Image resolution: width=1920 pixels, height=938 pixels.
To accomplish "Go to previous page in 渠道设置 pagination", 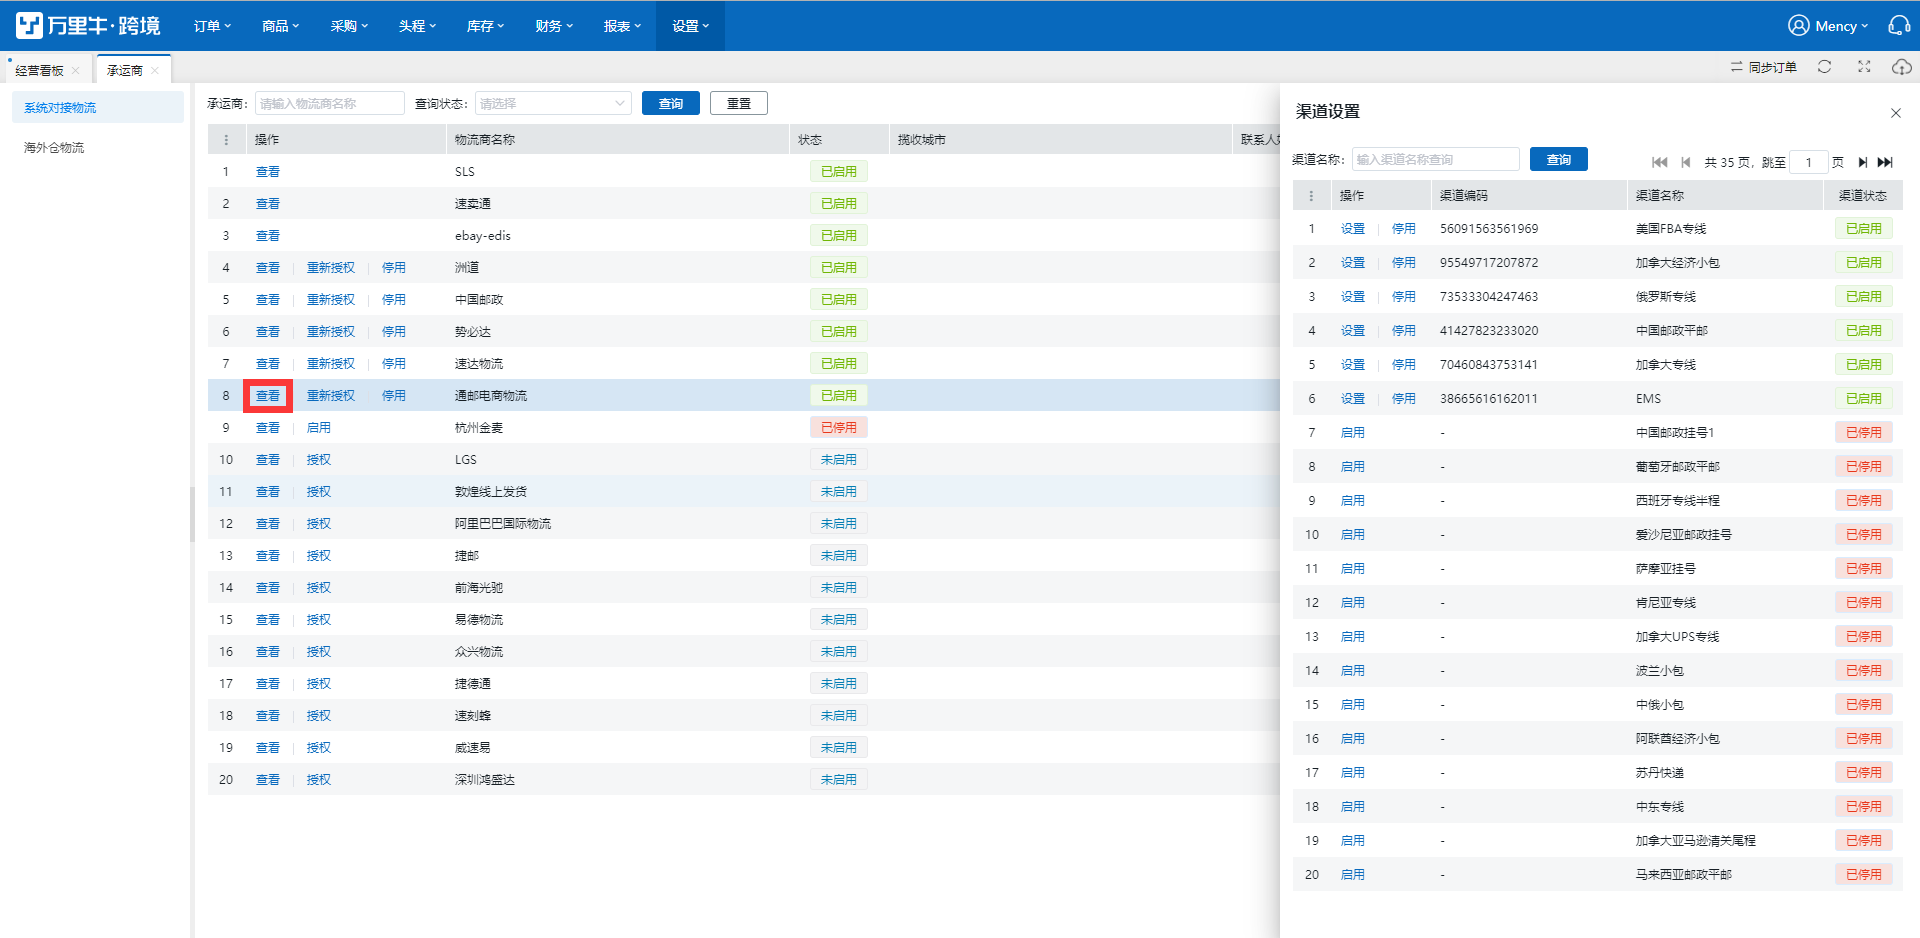I will pyautogui.click(x=1686, y=162).
